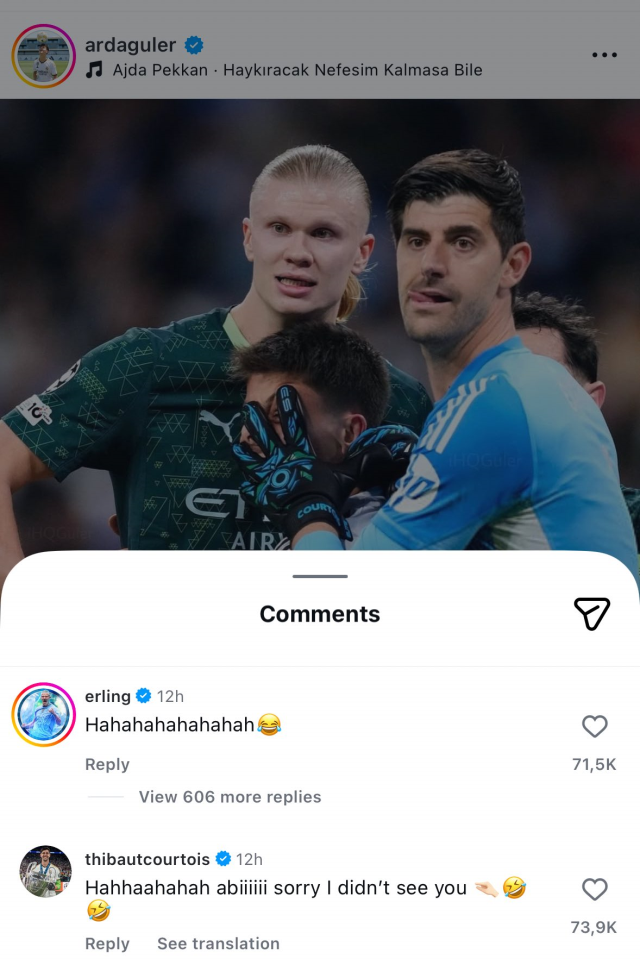Viewport: 640px width, 959px height.
Task: Tap the music note audio icon
Action: point(94,70)
